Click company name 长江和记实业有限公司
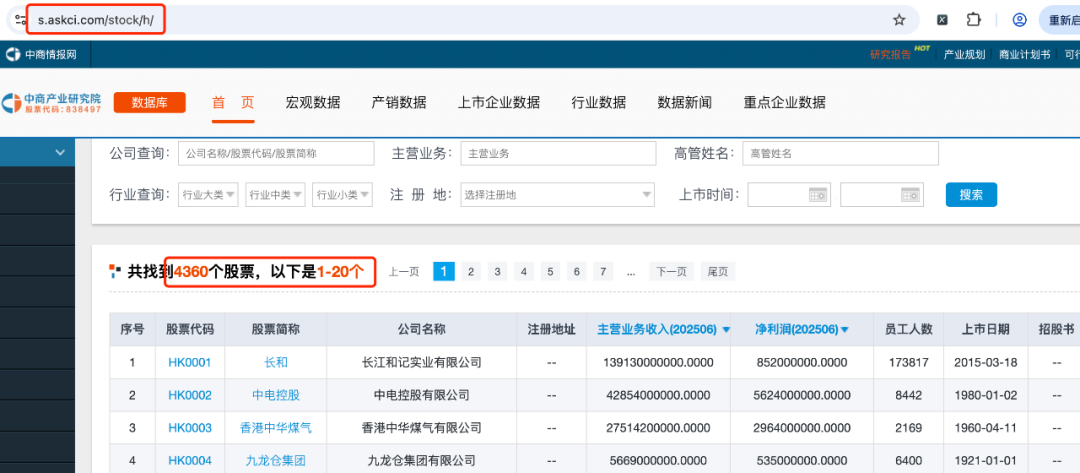 [x=422, y=362]
